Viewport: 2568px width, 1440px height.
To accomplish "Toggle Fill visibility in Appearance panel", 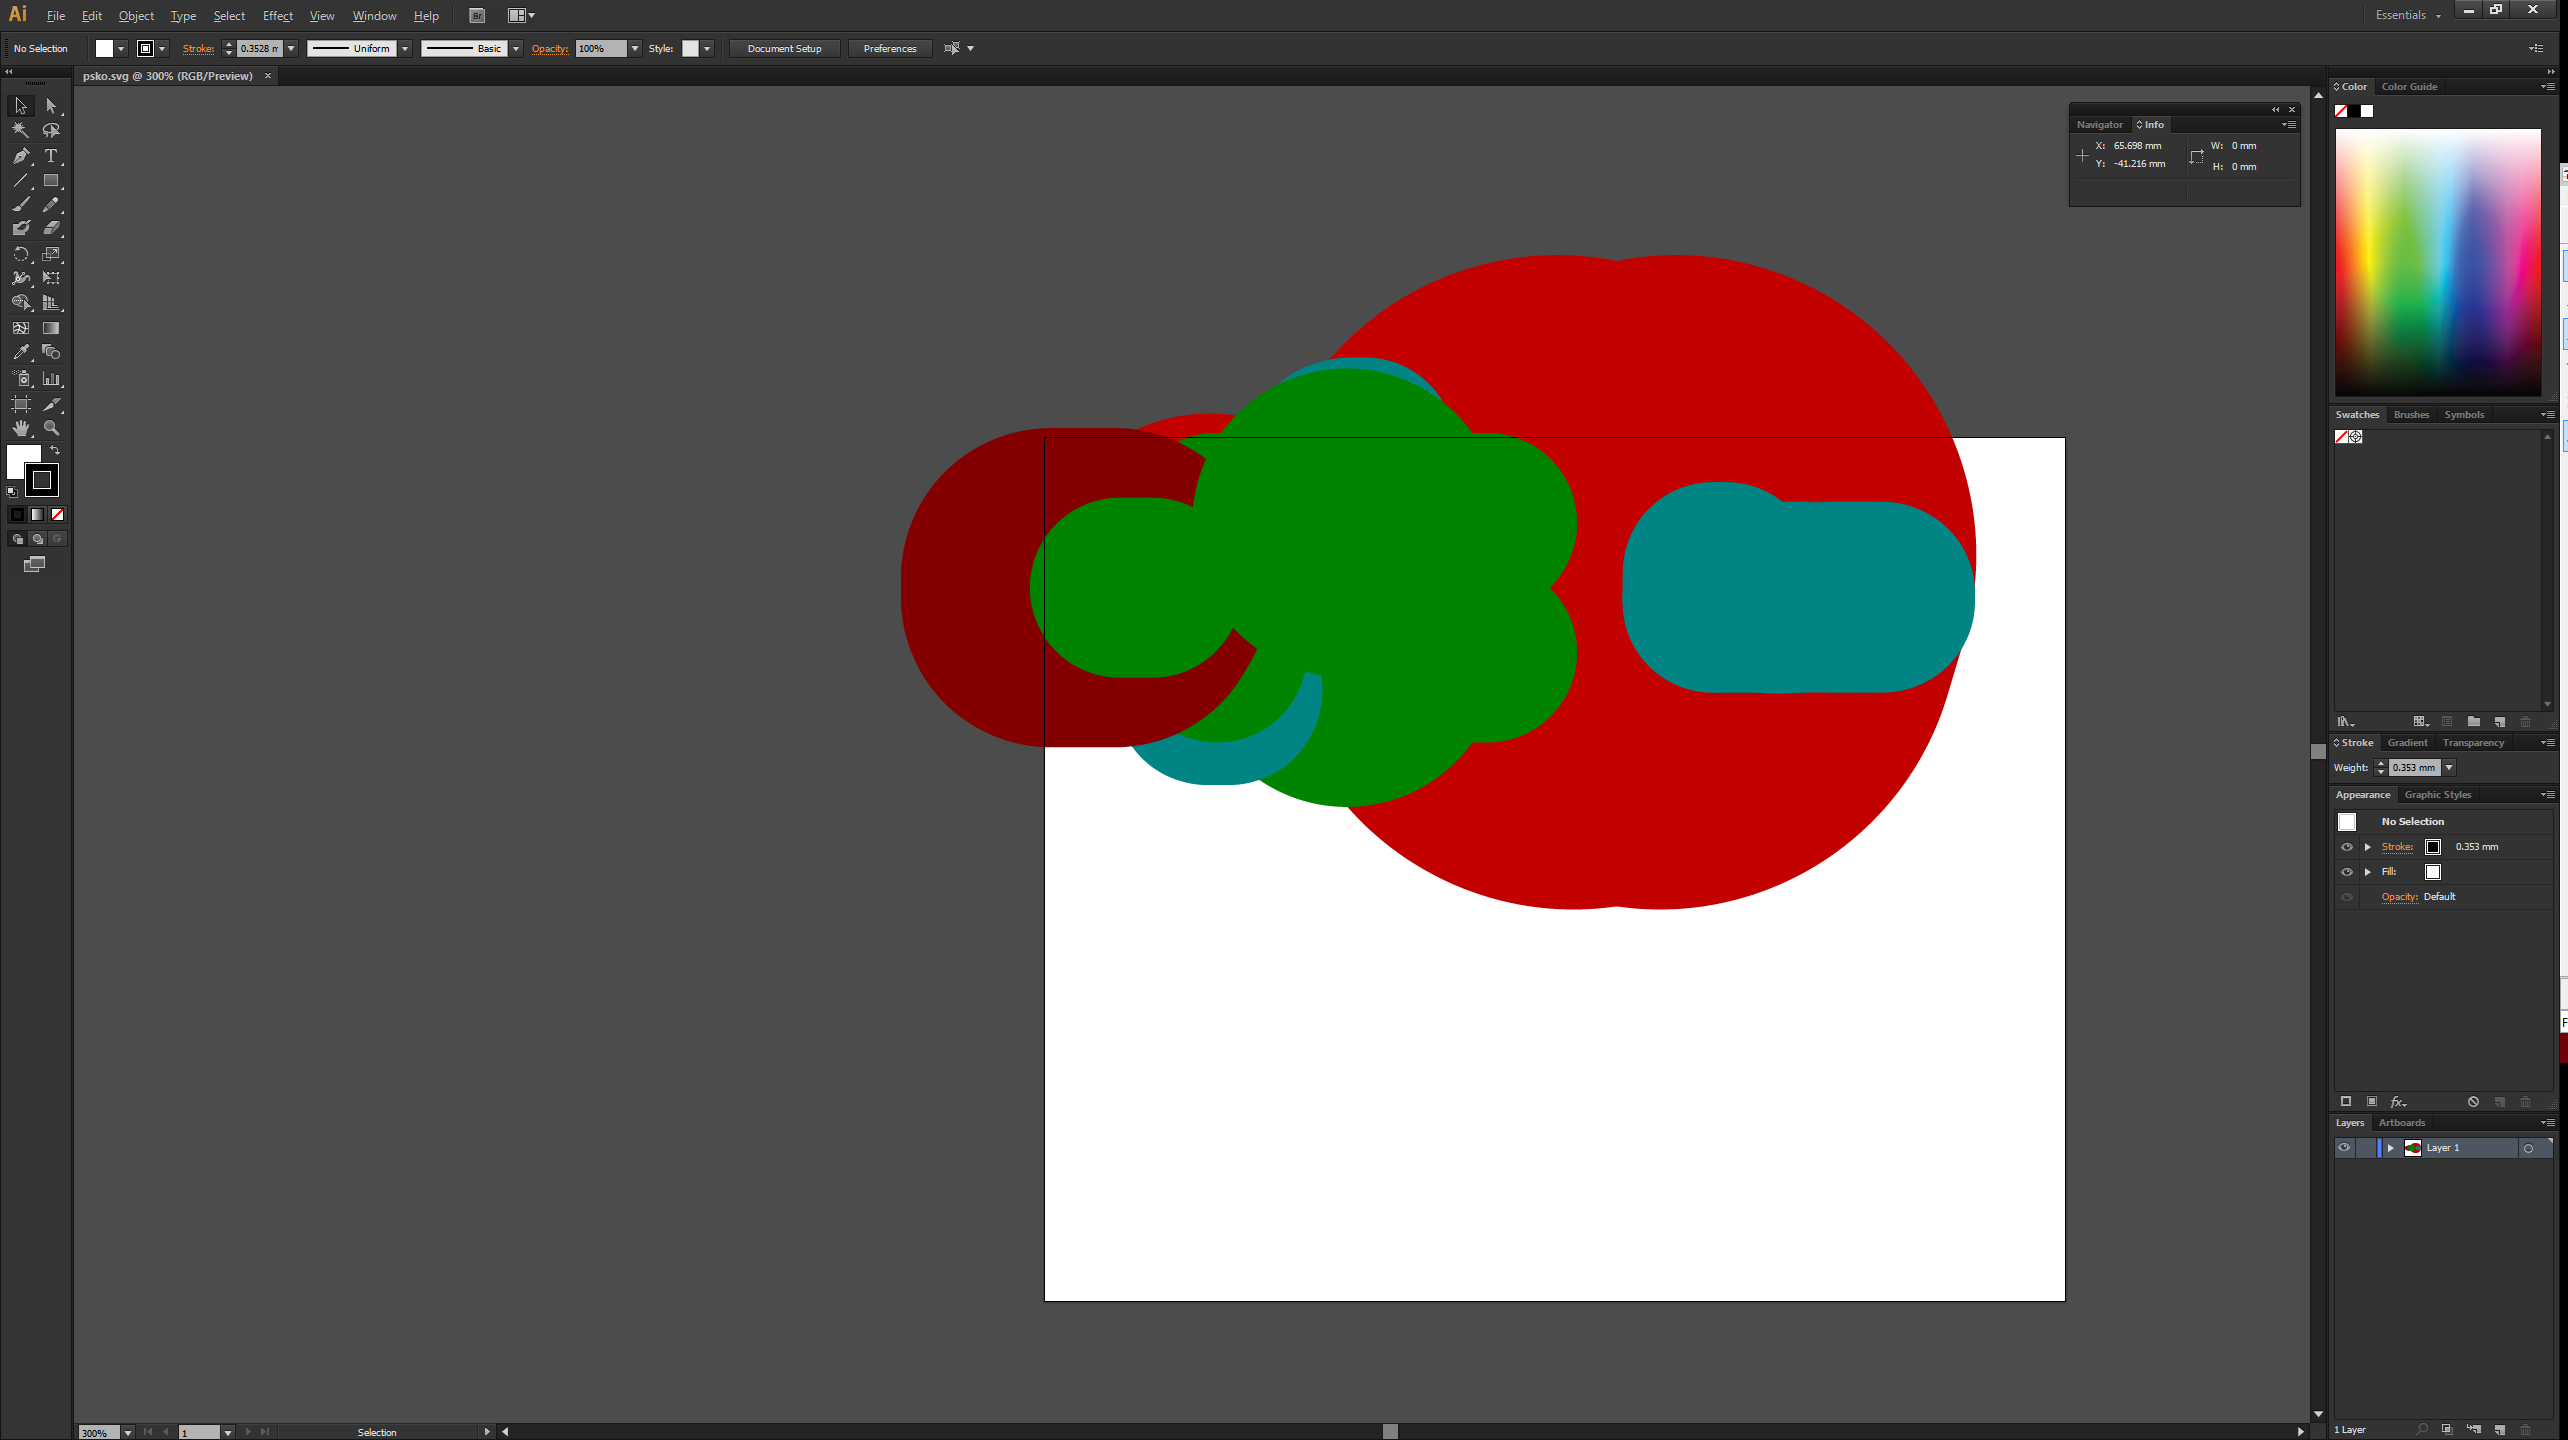I will click(x=2347, y=872).
